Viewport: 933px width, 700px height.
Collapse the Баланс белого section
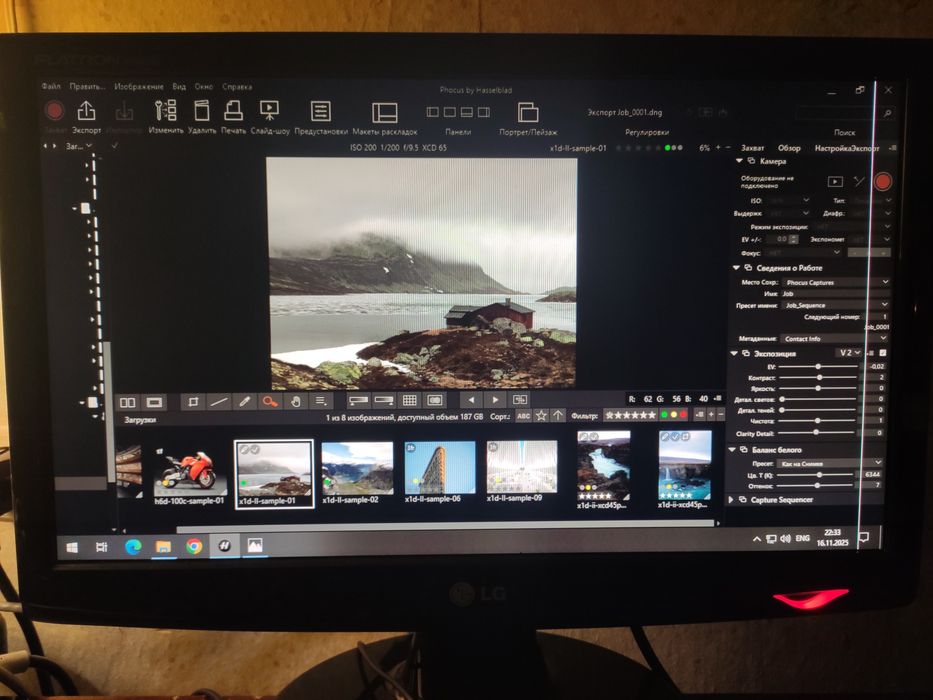(x=733, y=450)
